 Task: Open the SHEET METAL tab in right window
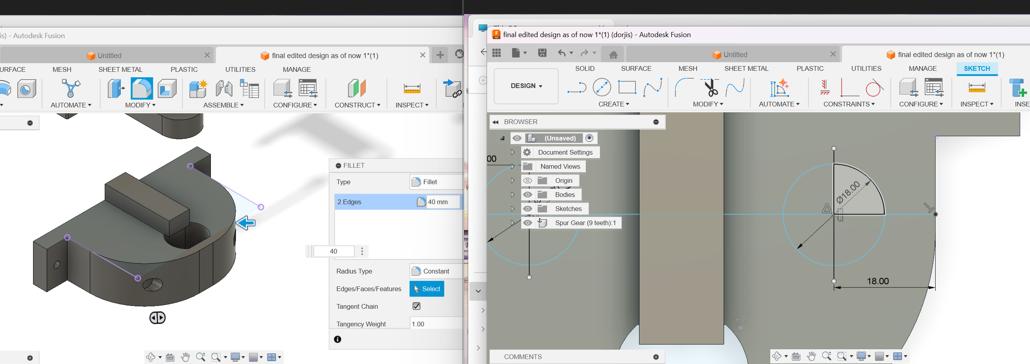click(746, 68)
